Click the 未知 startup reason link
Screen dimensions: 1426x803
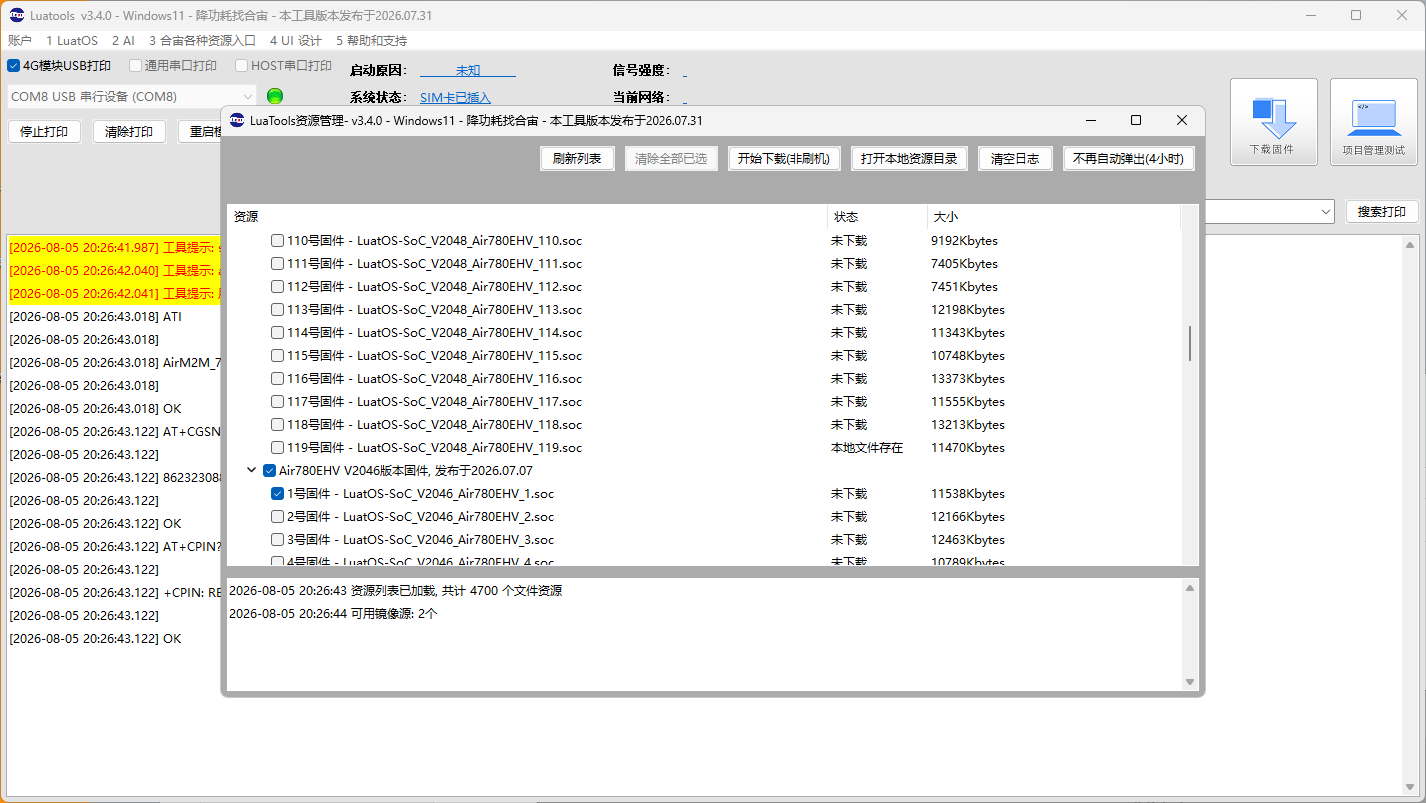point(468,71)
